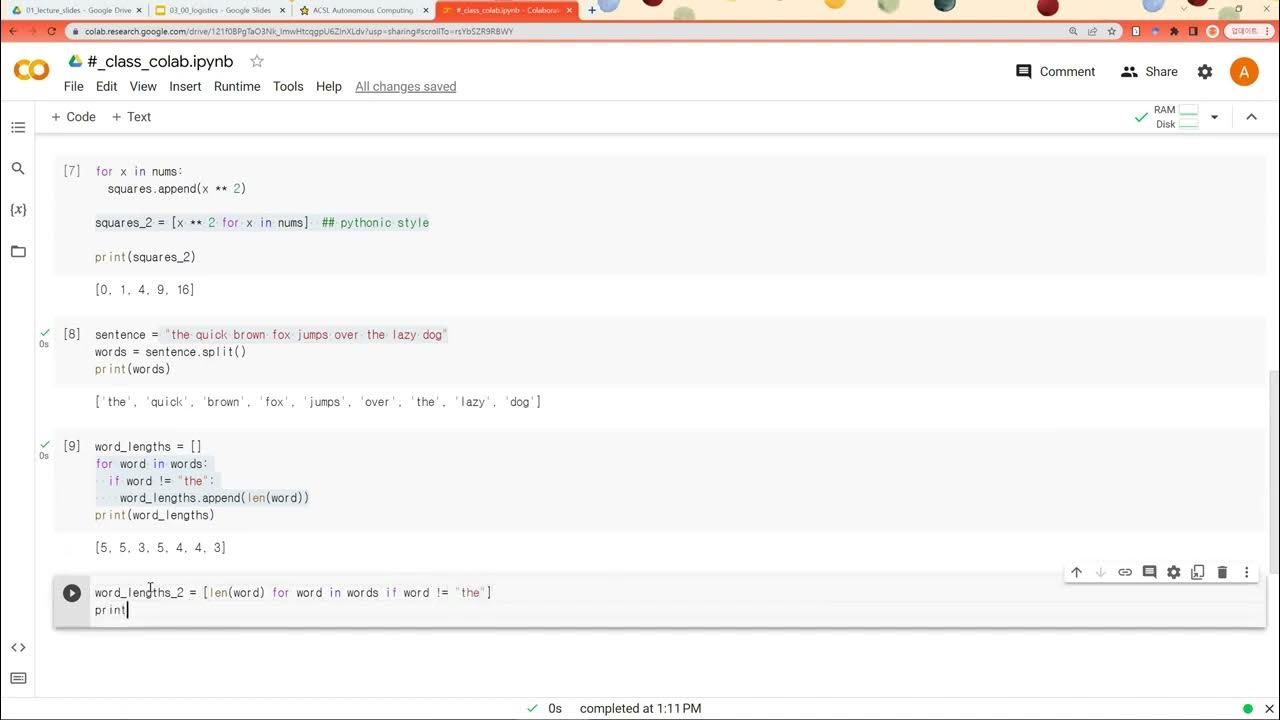Click the green connection status dot
Image resolution: width=1280 pixels, height=720 pixels.
click(x=1246, y=708)
